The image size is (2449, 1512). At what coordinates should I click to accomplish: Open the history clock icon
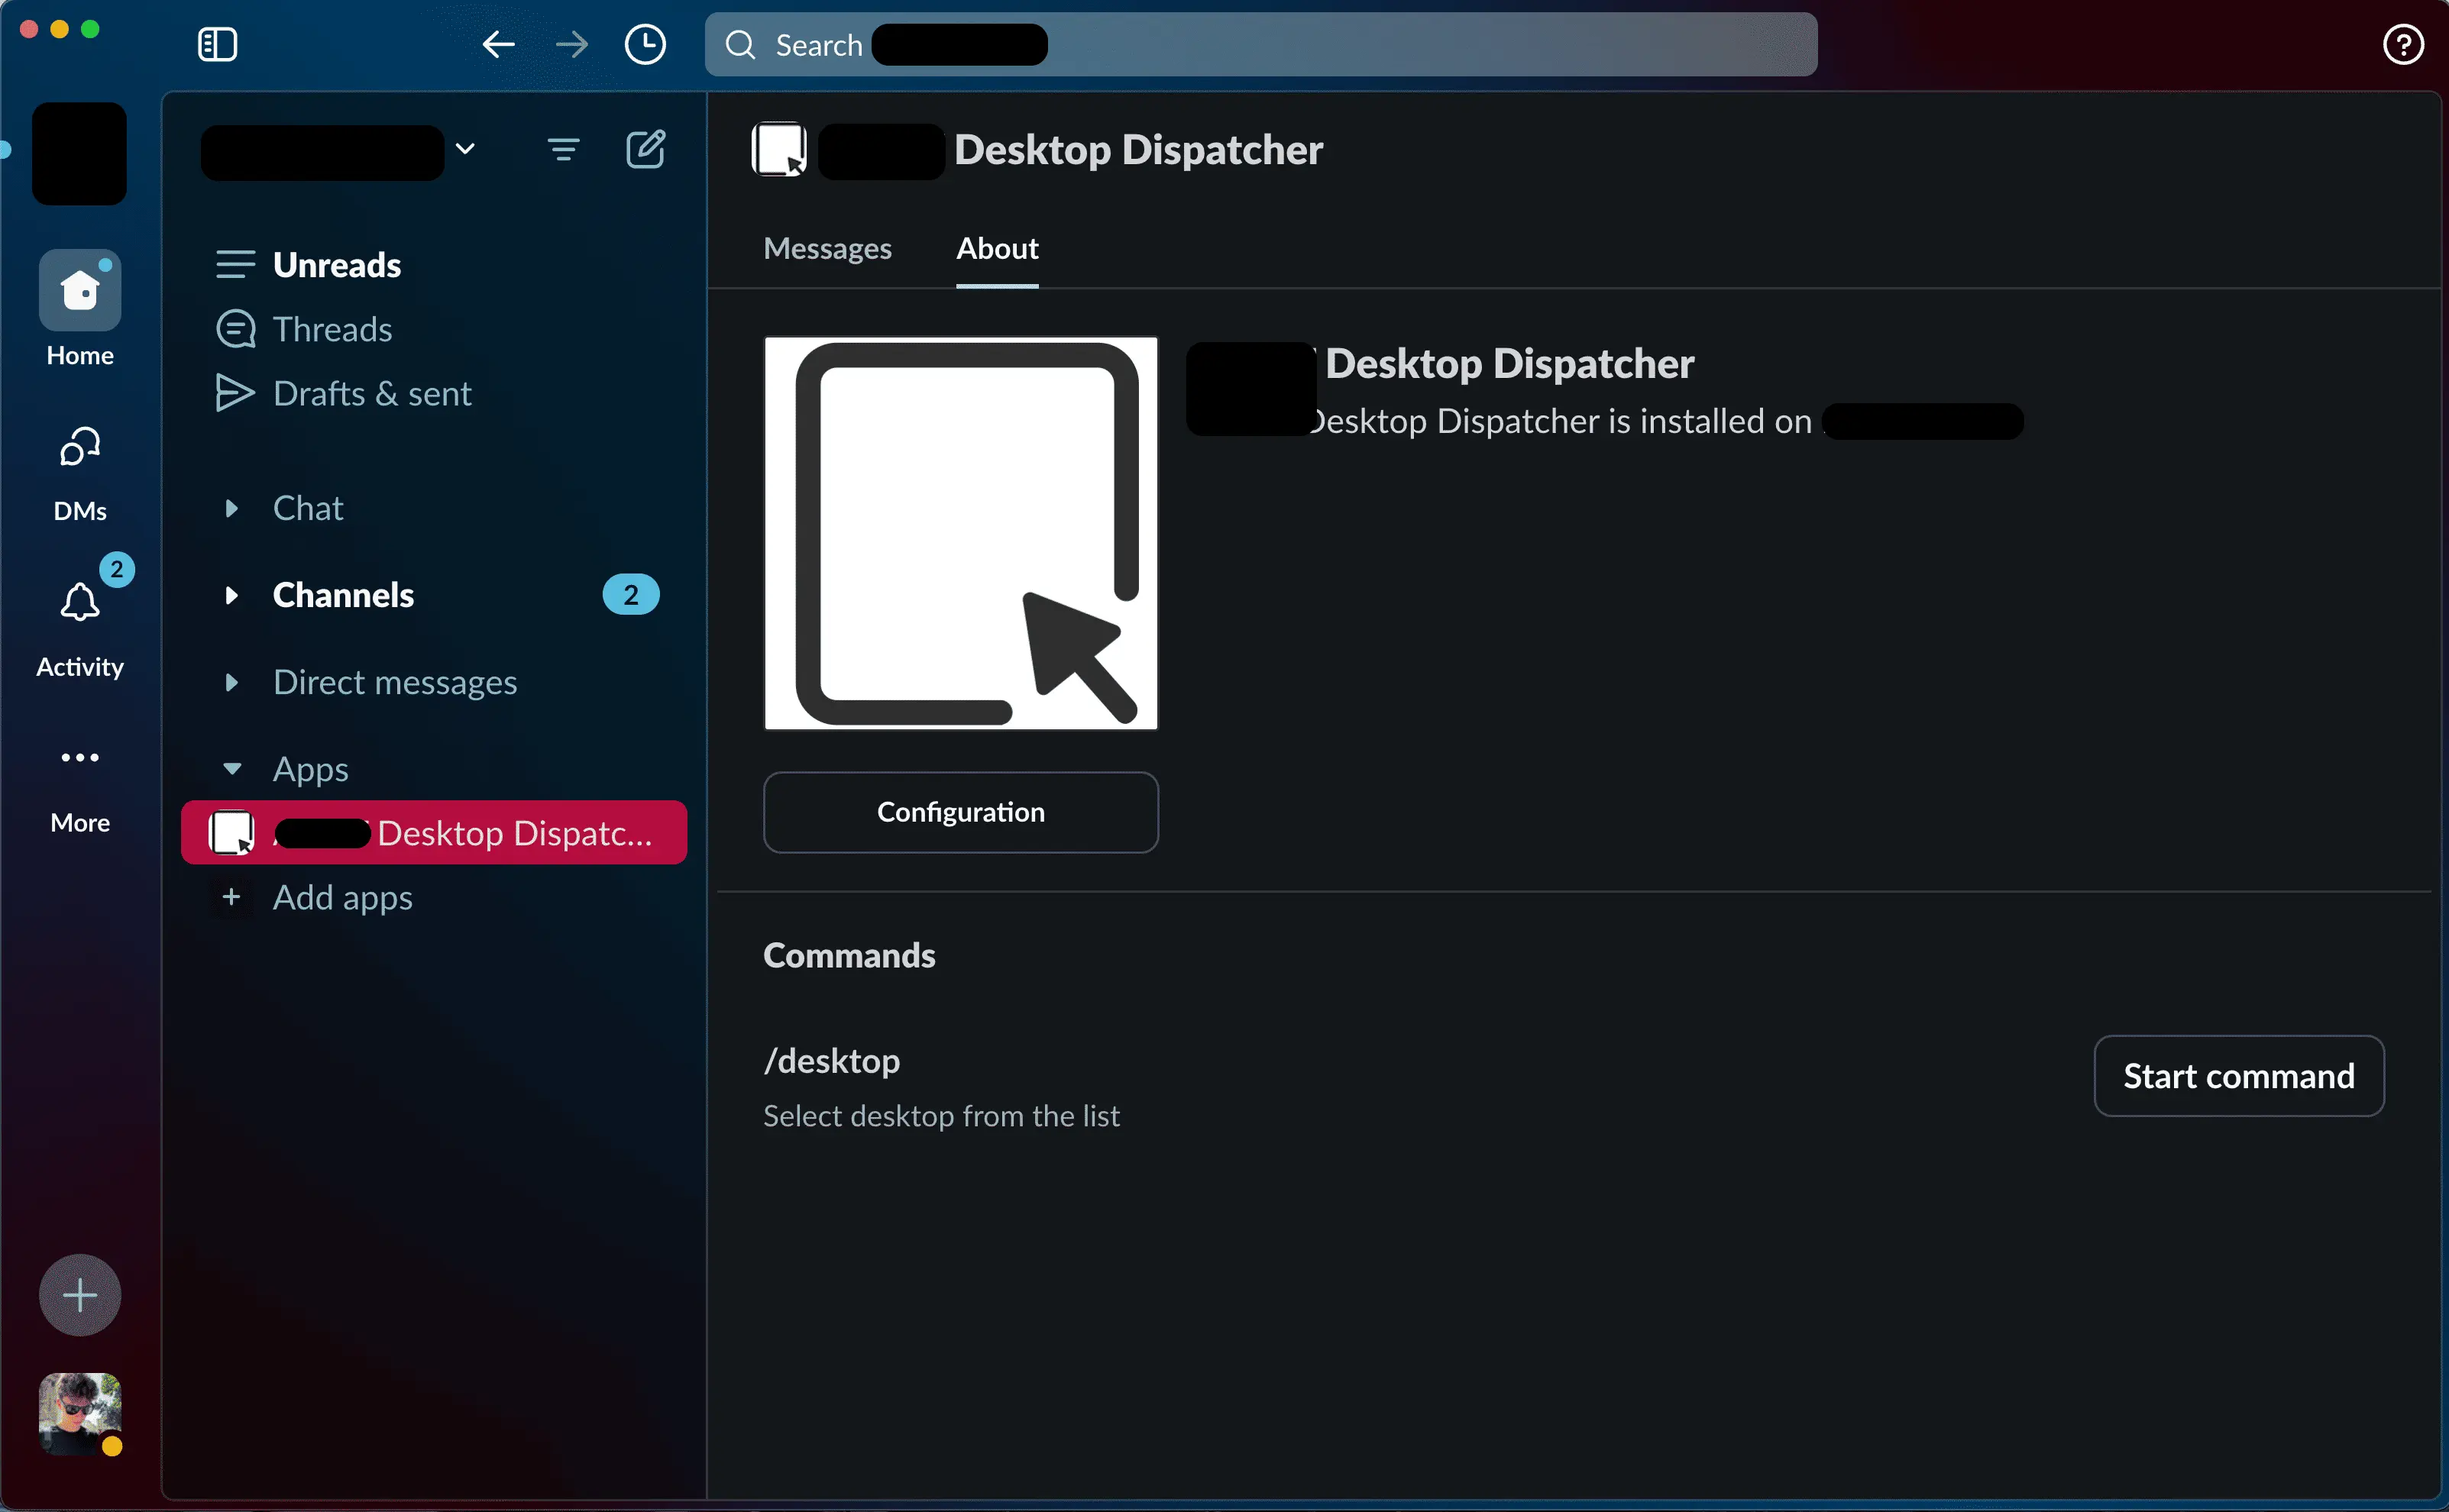645,45
